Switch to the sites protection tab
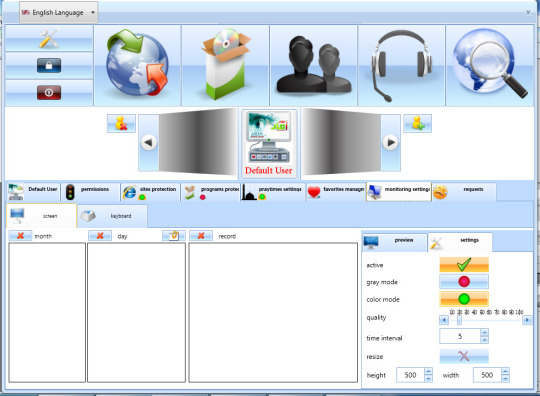Image resolution: width=540 pixels, height=396 pixels. [x=150, y=192]
